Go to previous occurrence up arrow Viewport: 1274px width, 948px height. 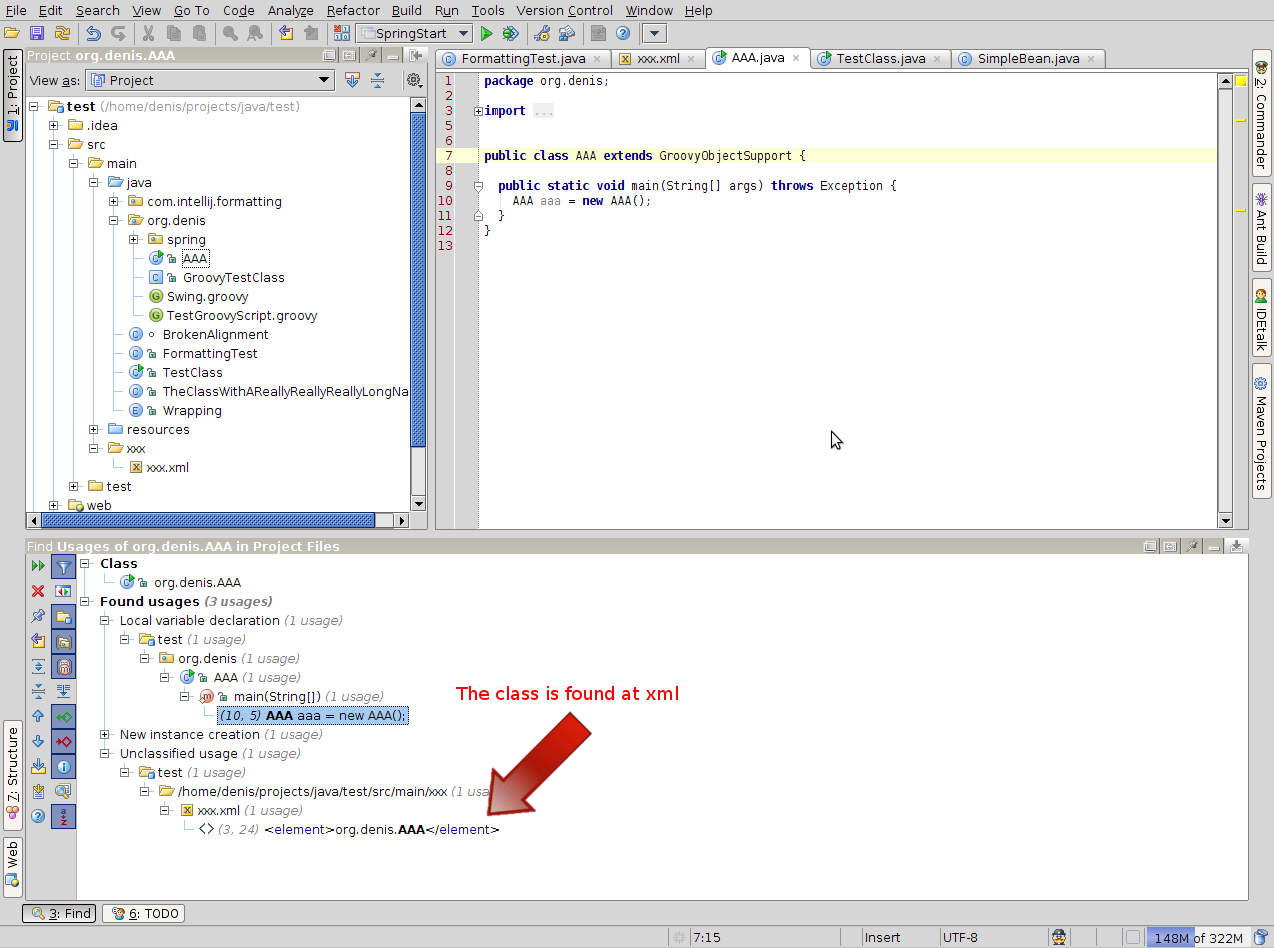[x=38, y=716]
